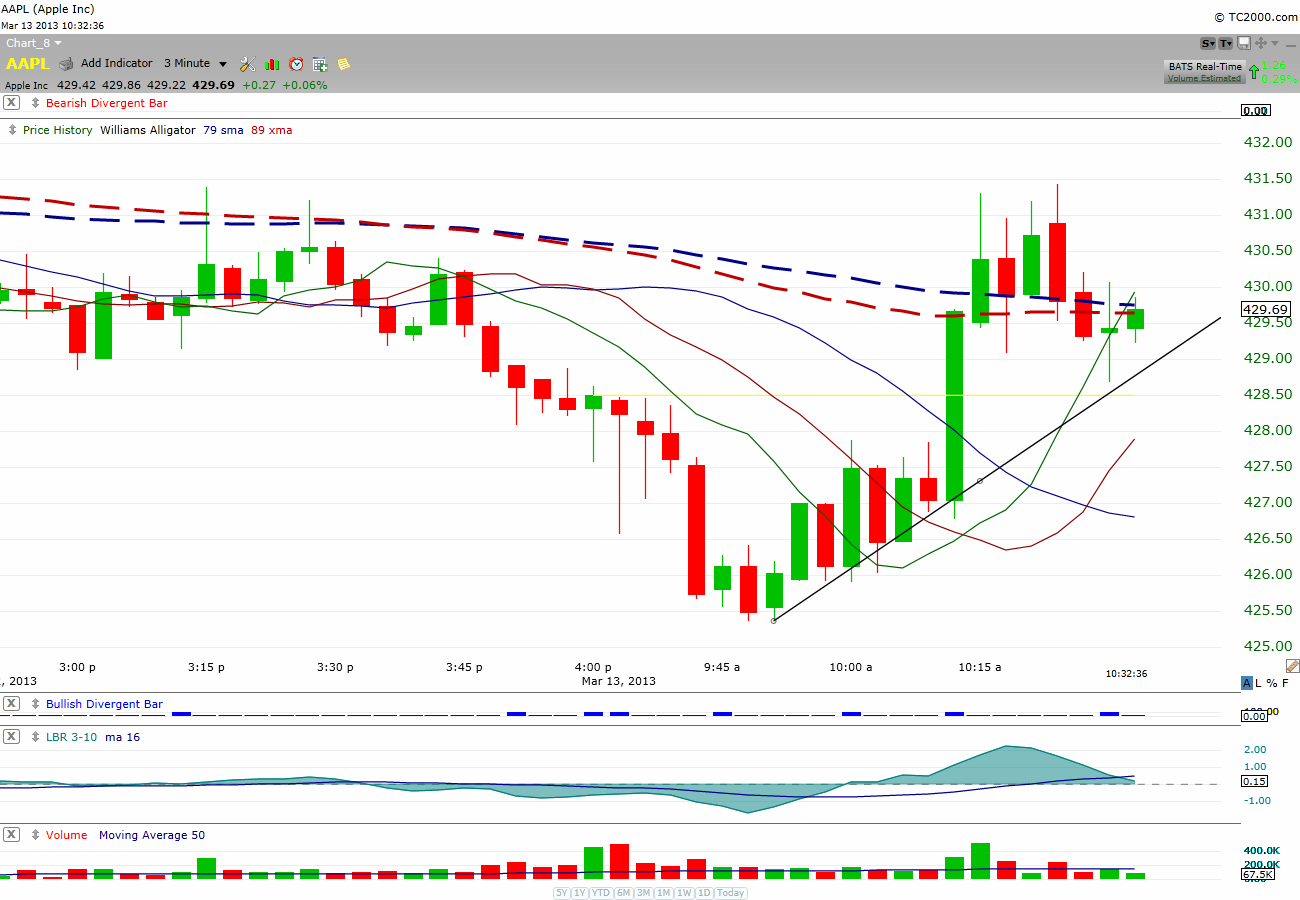
Task: Click the small arrow after move icon
Action: [x=1274, y=43]
